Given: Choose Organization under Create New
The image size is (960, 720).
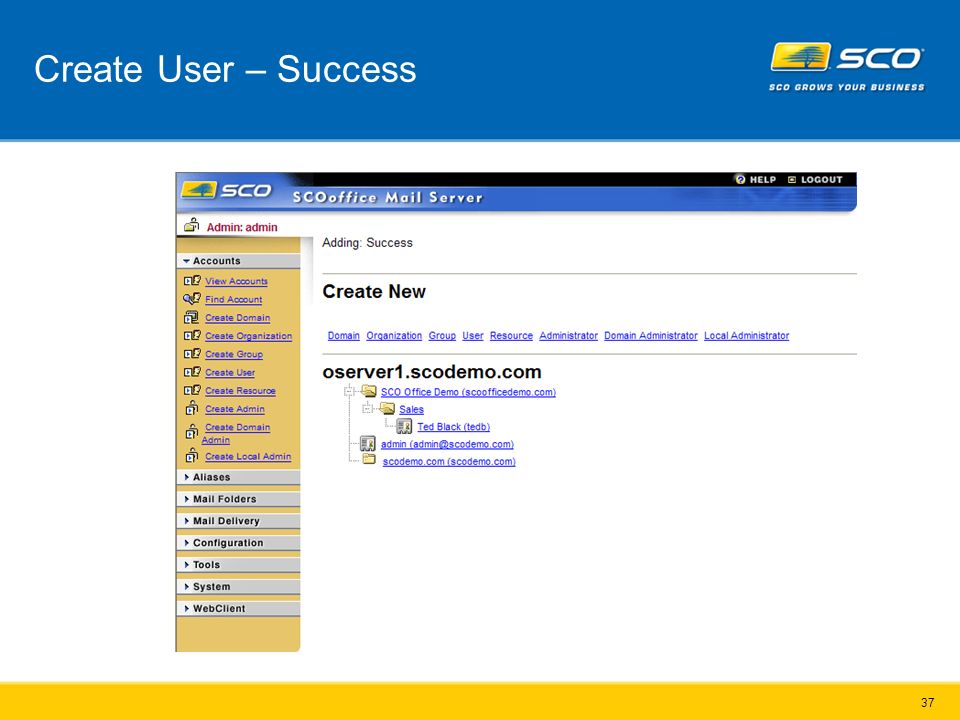Looking at the screenshot, I should coord(394,336).
